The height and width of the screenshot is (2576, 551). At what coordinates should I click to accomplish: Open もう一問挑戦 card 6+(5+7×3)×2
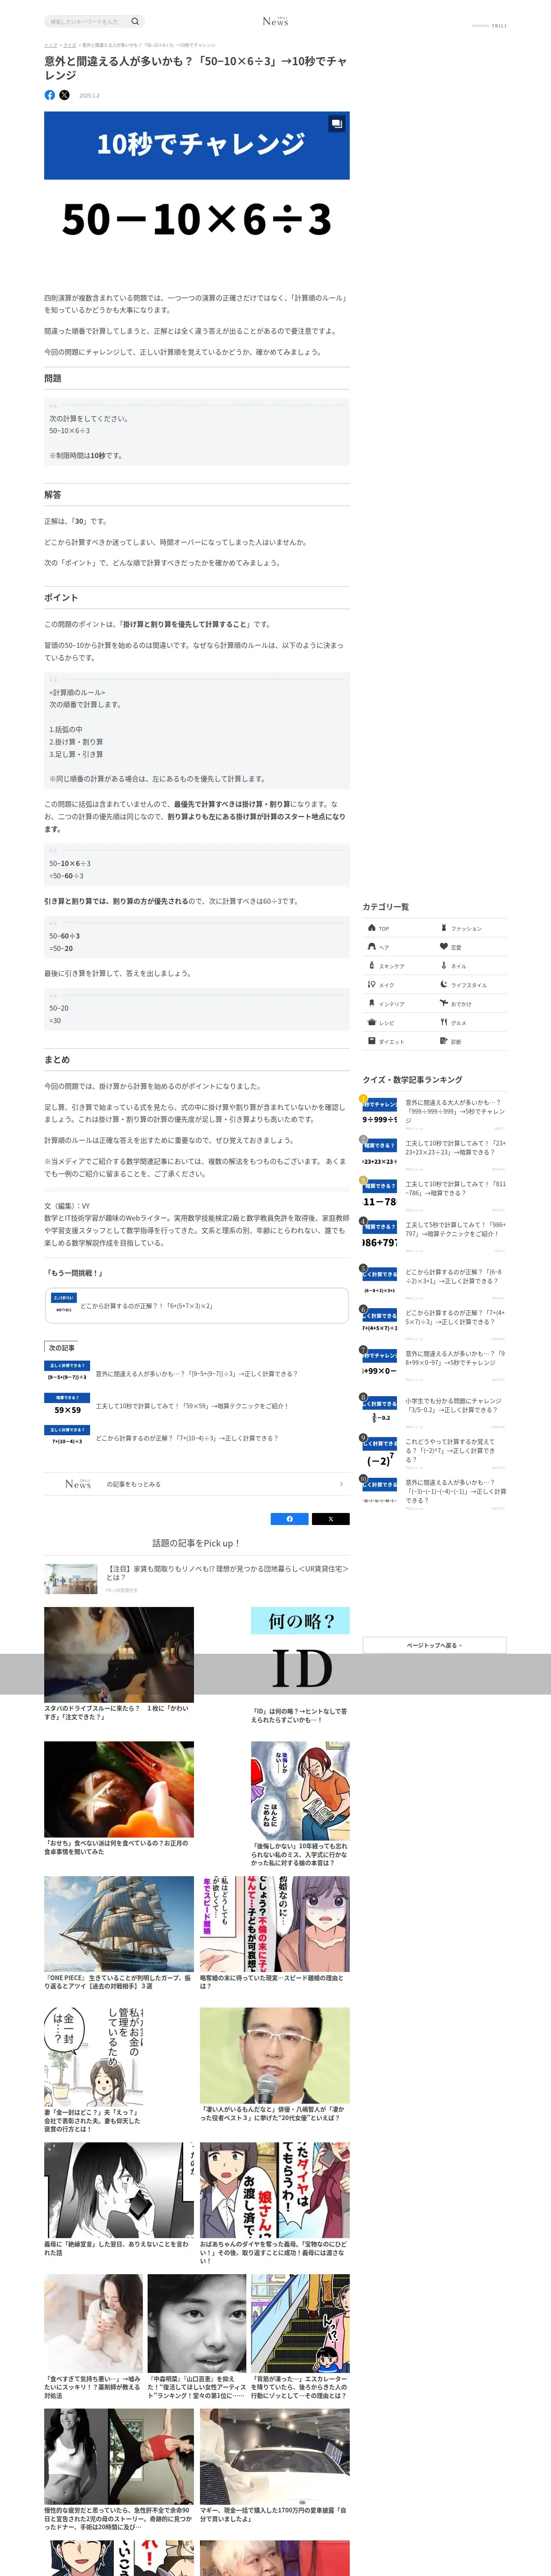[x=196, y=1306]
